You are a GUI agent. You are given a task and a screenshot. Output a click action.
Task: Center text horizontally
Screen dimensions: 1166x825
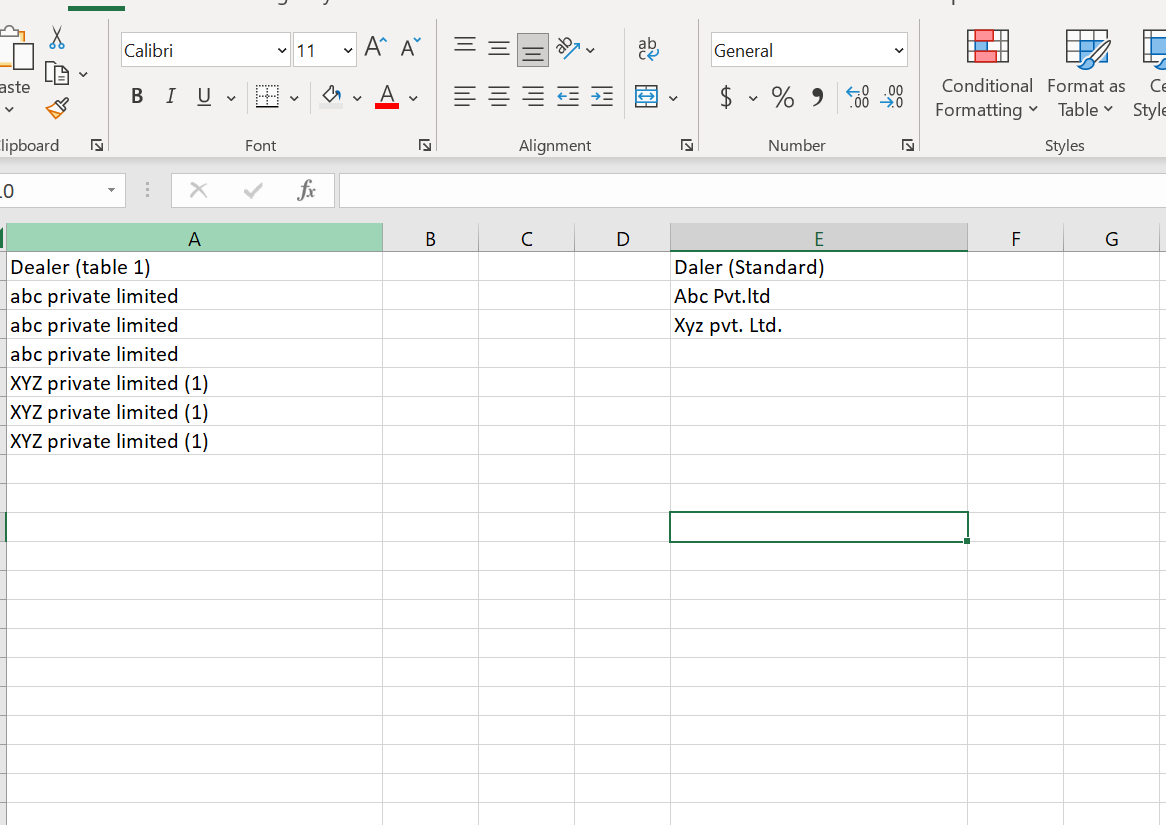[x=499, y=97]
